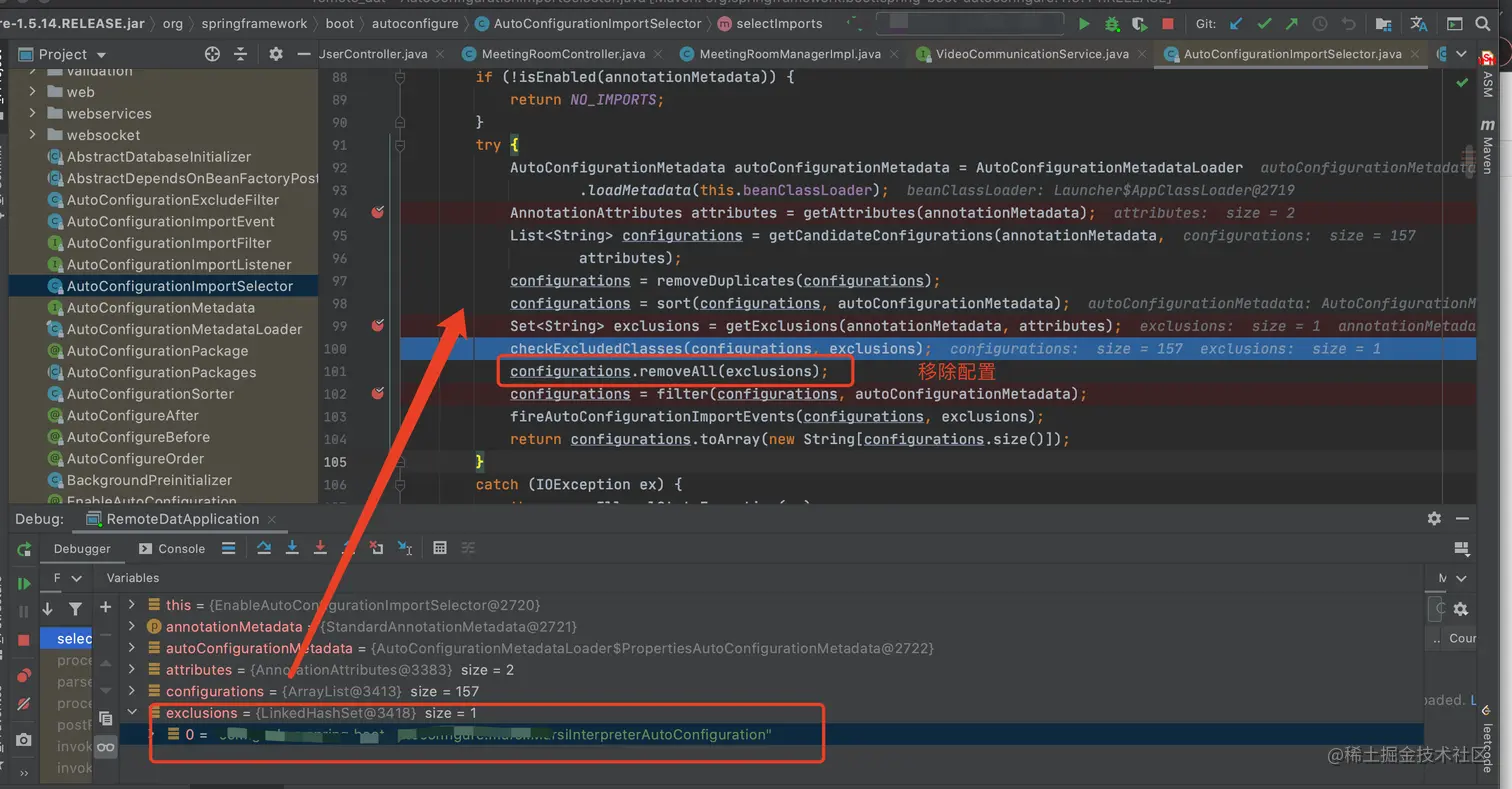Stop the debug session with the red square

[24, 640]
